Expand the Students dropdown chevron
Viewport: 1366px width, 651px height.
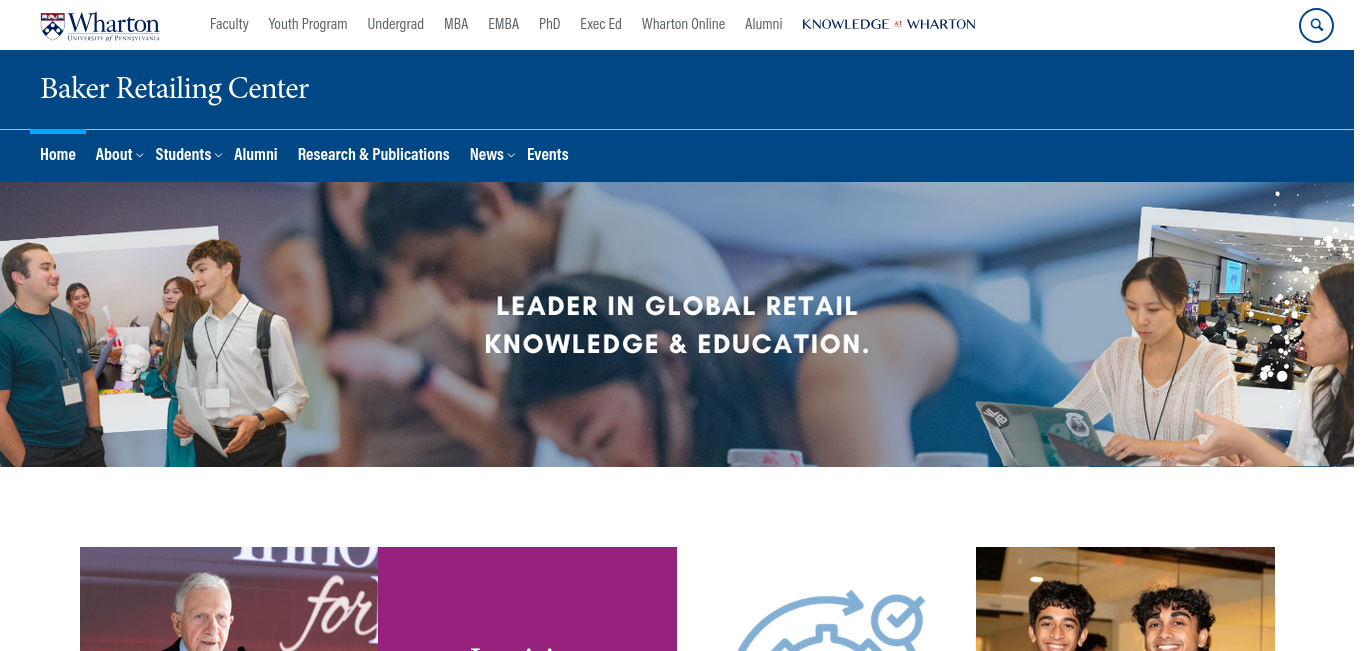coord(218,155)
